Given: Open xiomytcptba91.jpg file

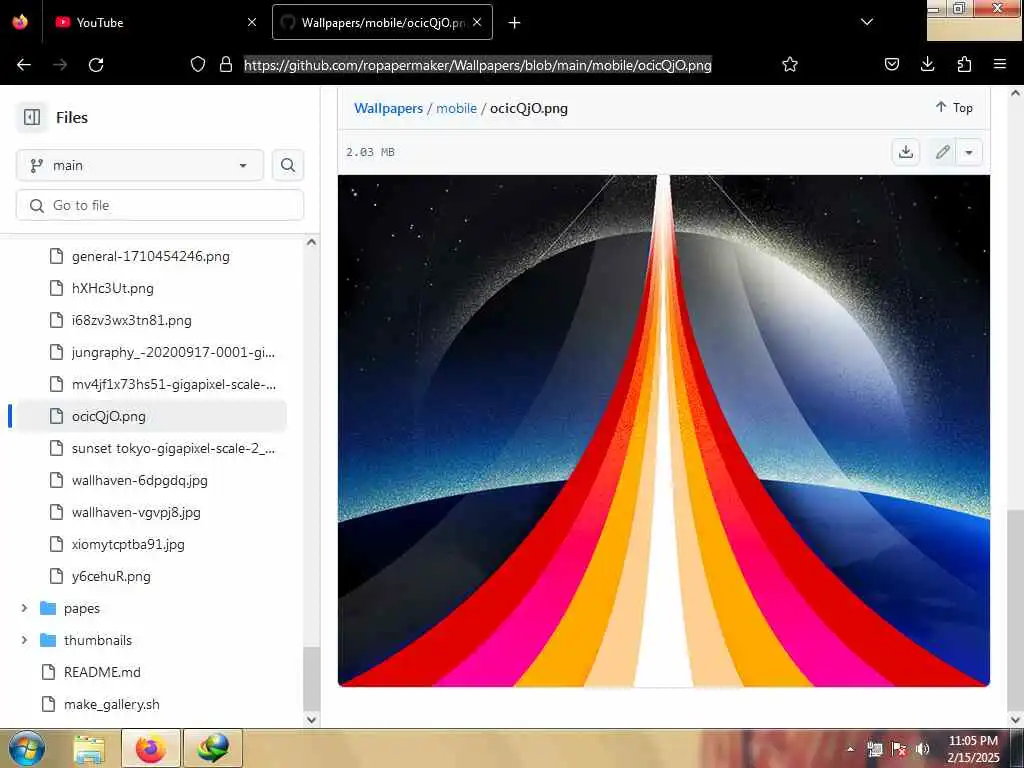Looking at the screenshot, I should point(128,544).
